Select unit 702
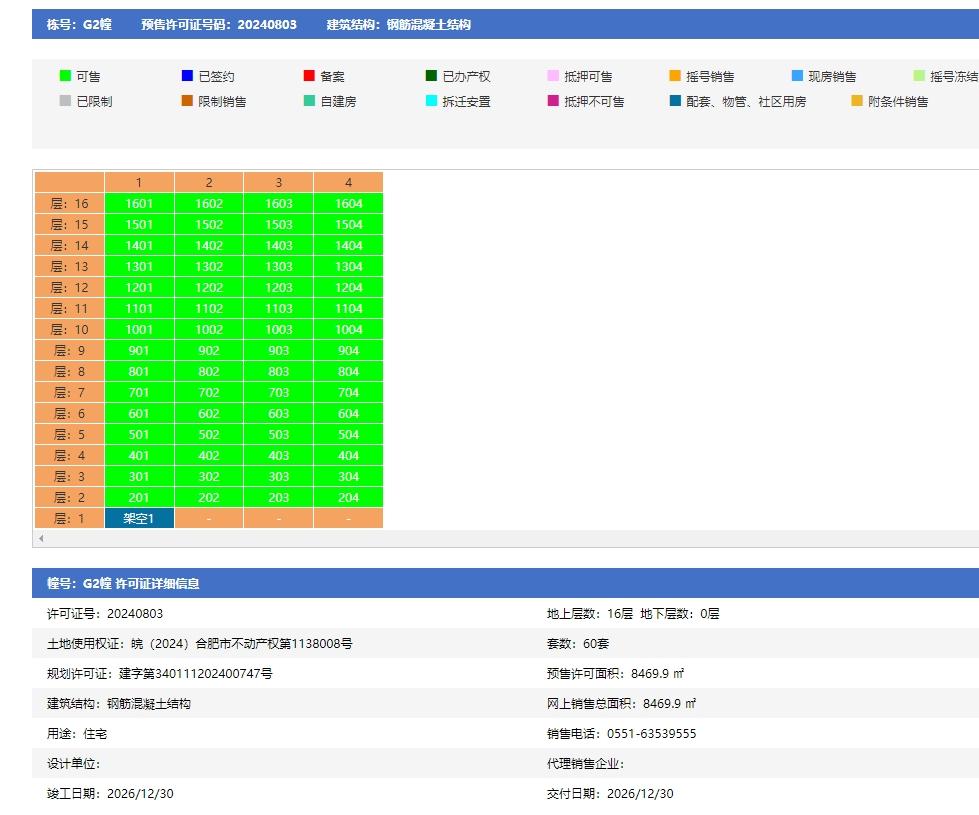Viewport: 979px width, 815px height. tap(209, 392)
